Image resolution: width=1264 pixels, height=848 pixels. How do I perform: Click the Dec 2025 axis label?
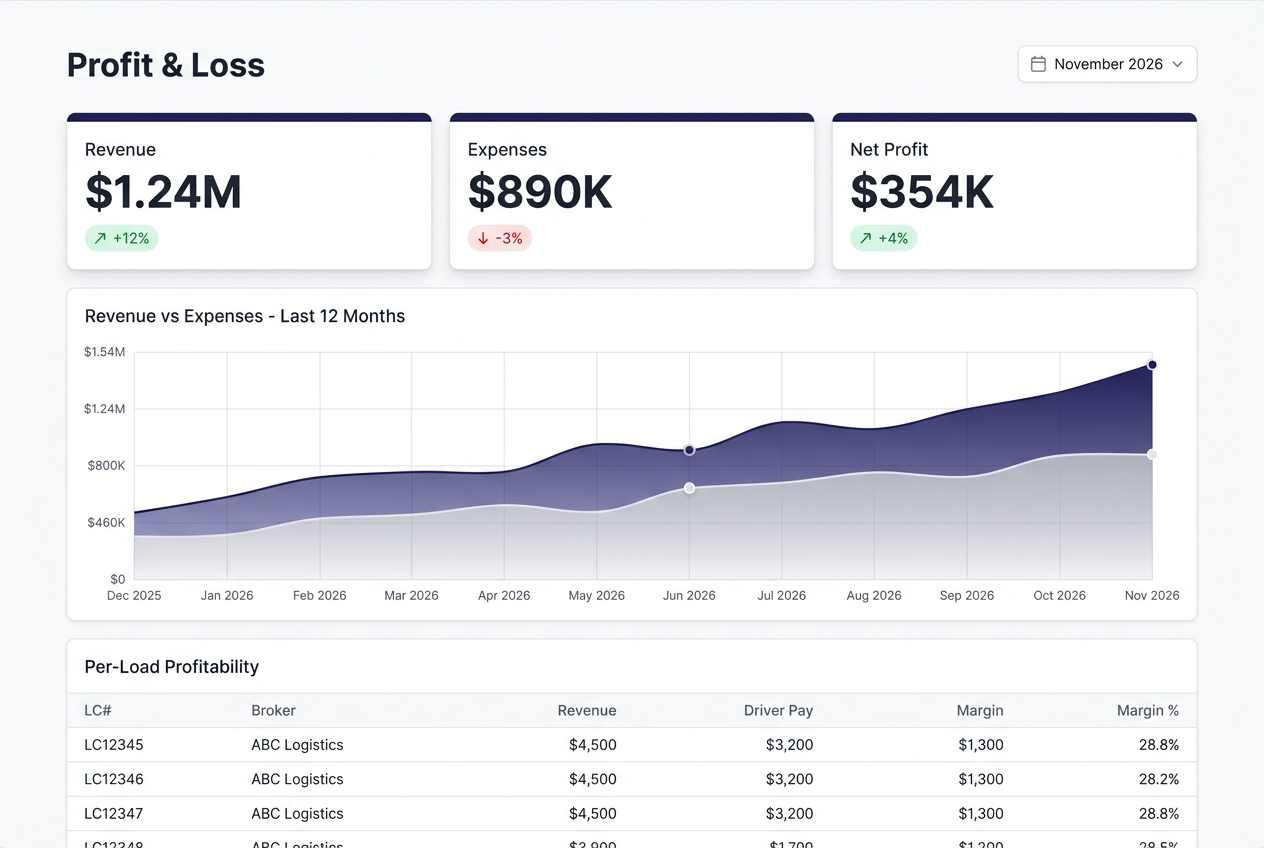134,595
